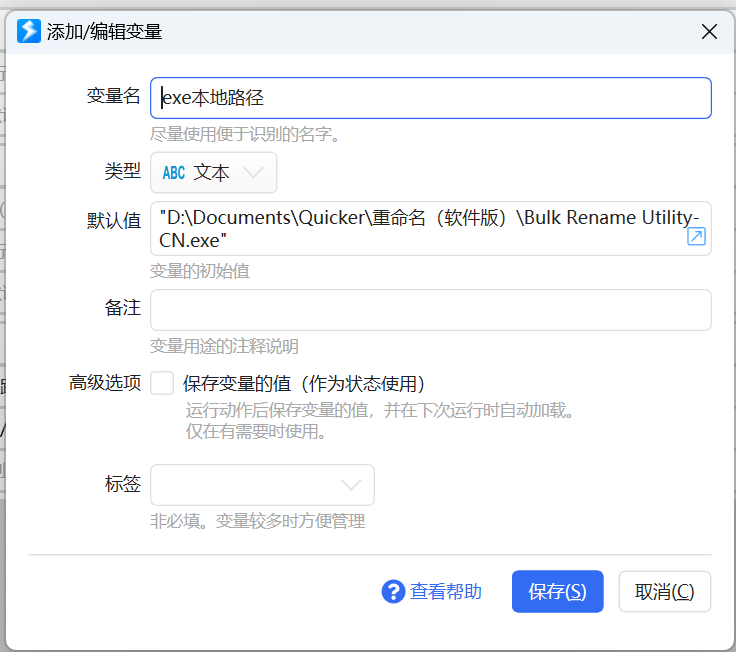
Task: Click the 高级选项 label
Action: 105,383
